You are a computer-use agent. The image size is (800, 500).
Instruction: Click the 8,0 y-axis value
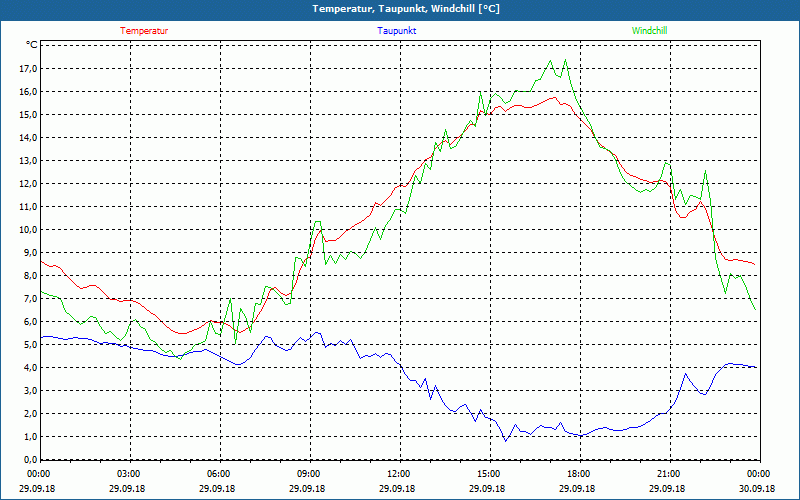[x=31, y=276]
